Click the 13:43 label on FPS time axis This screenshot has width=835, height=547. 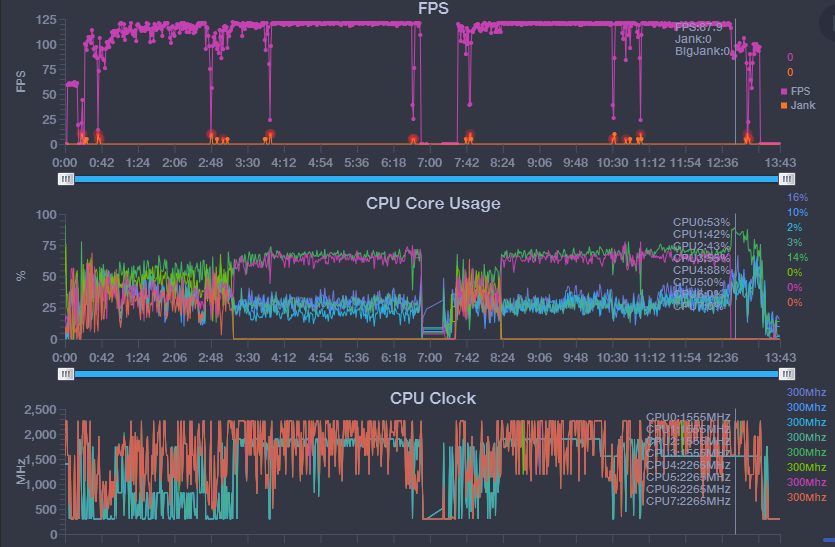(x=780, y=162)
